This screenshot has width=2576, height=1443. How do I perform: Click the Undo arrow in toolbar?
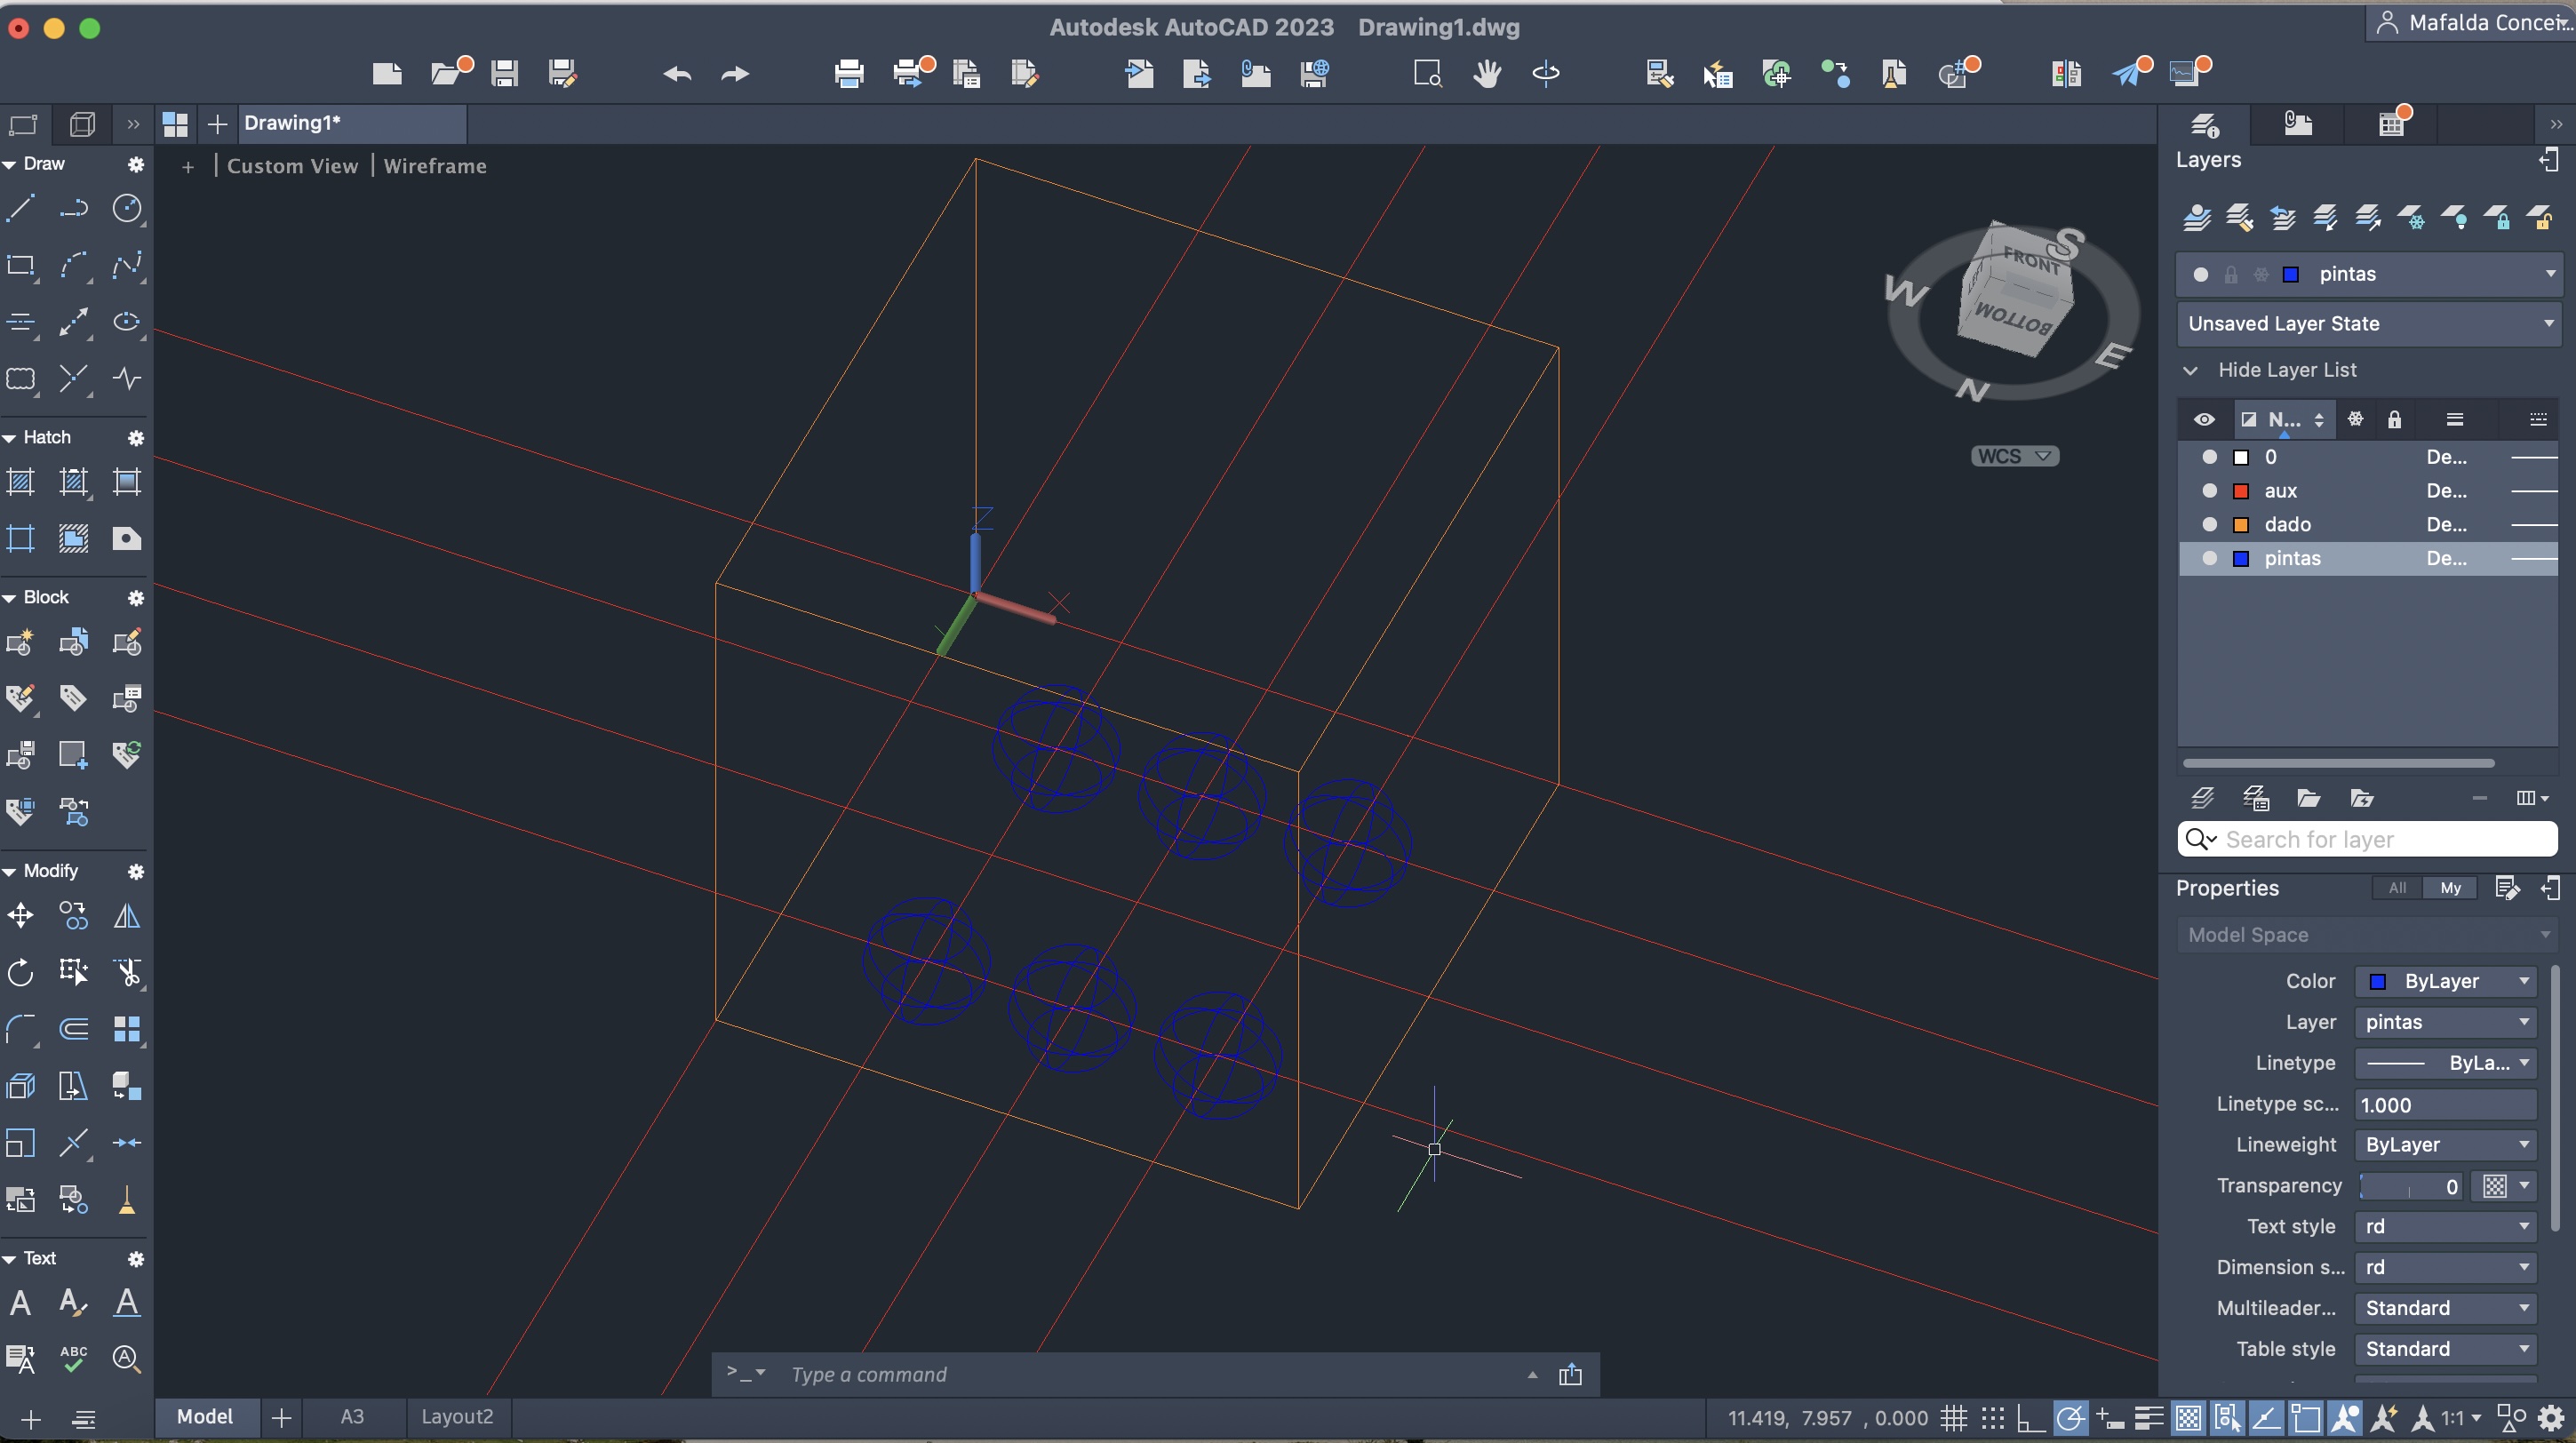click(x=677, y=73)
